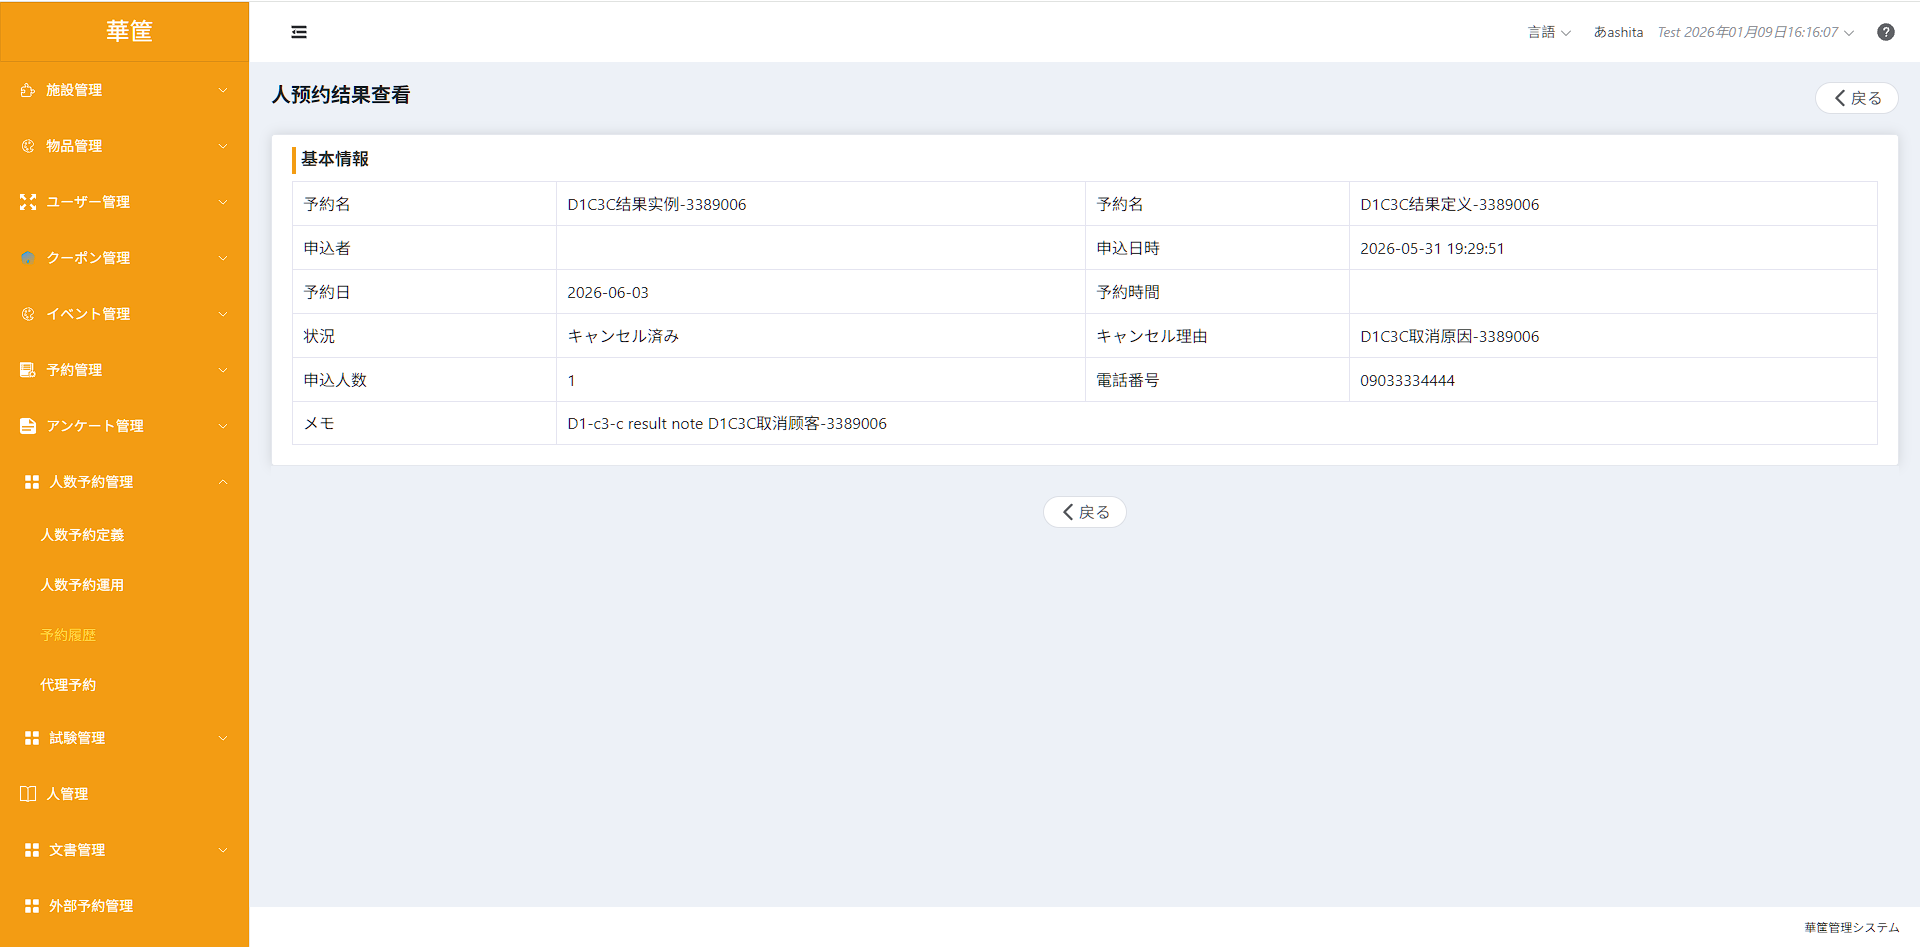Open the user account dropdown arrow
Screen dimensions: 1920x947
point(1849,33)
